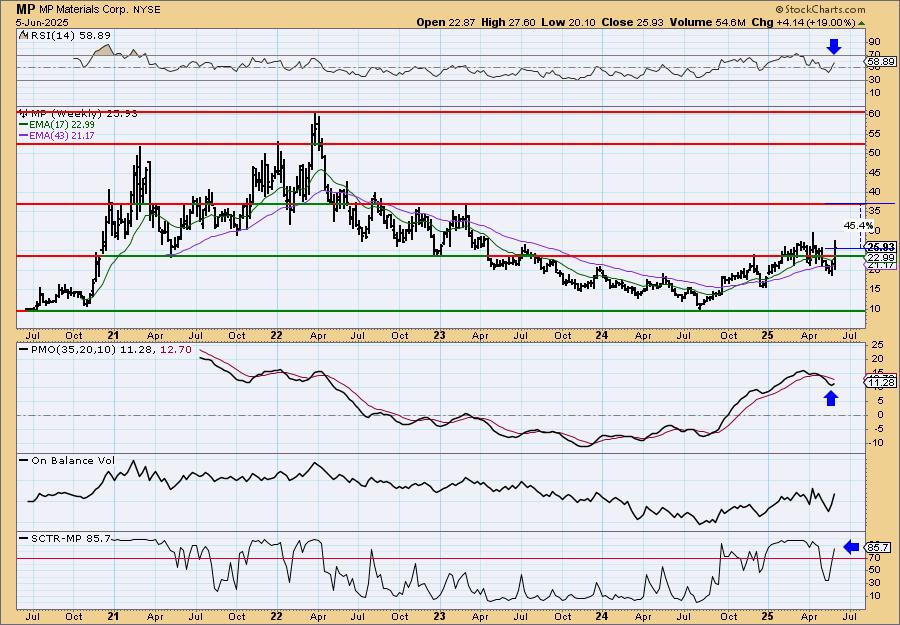
Task: Click the purple EMA(43) legend line marker
Action: coord(23,136)
